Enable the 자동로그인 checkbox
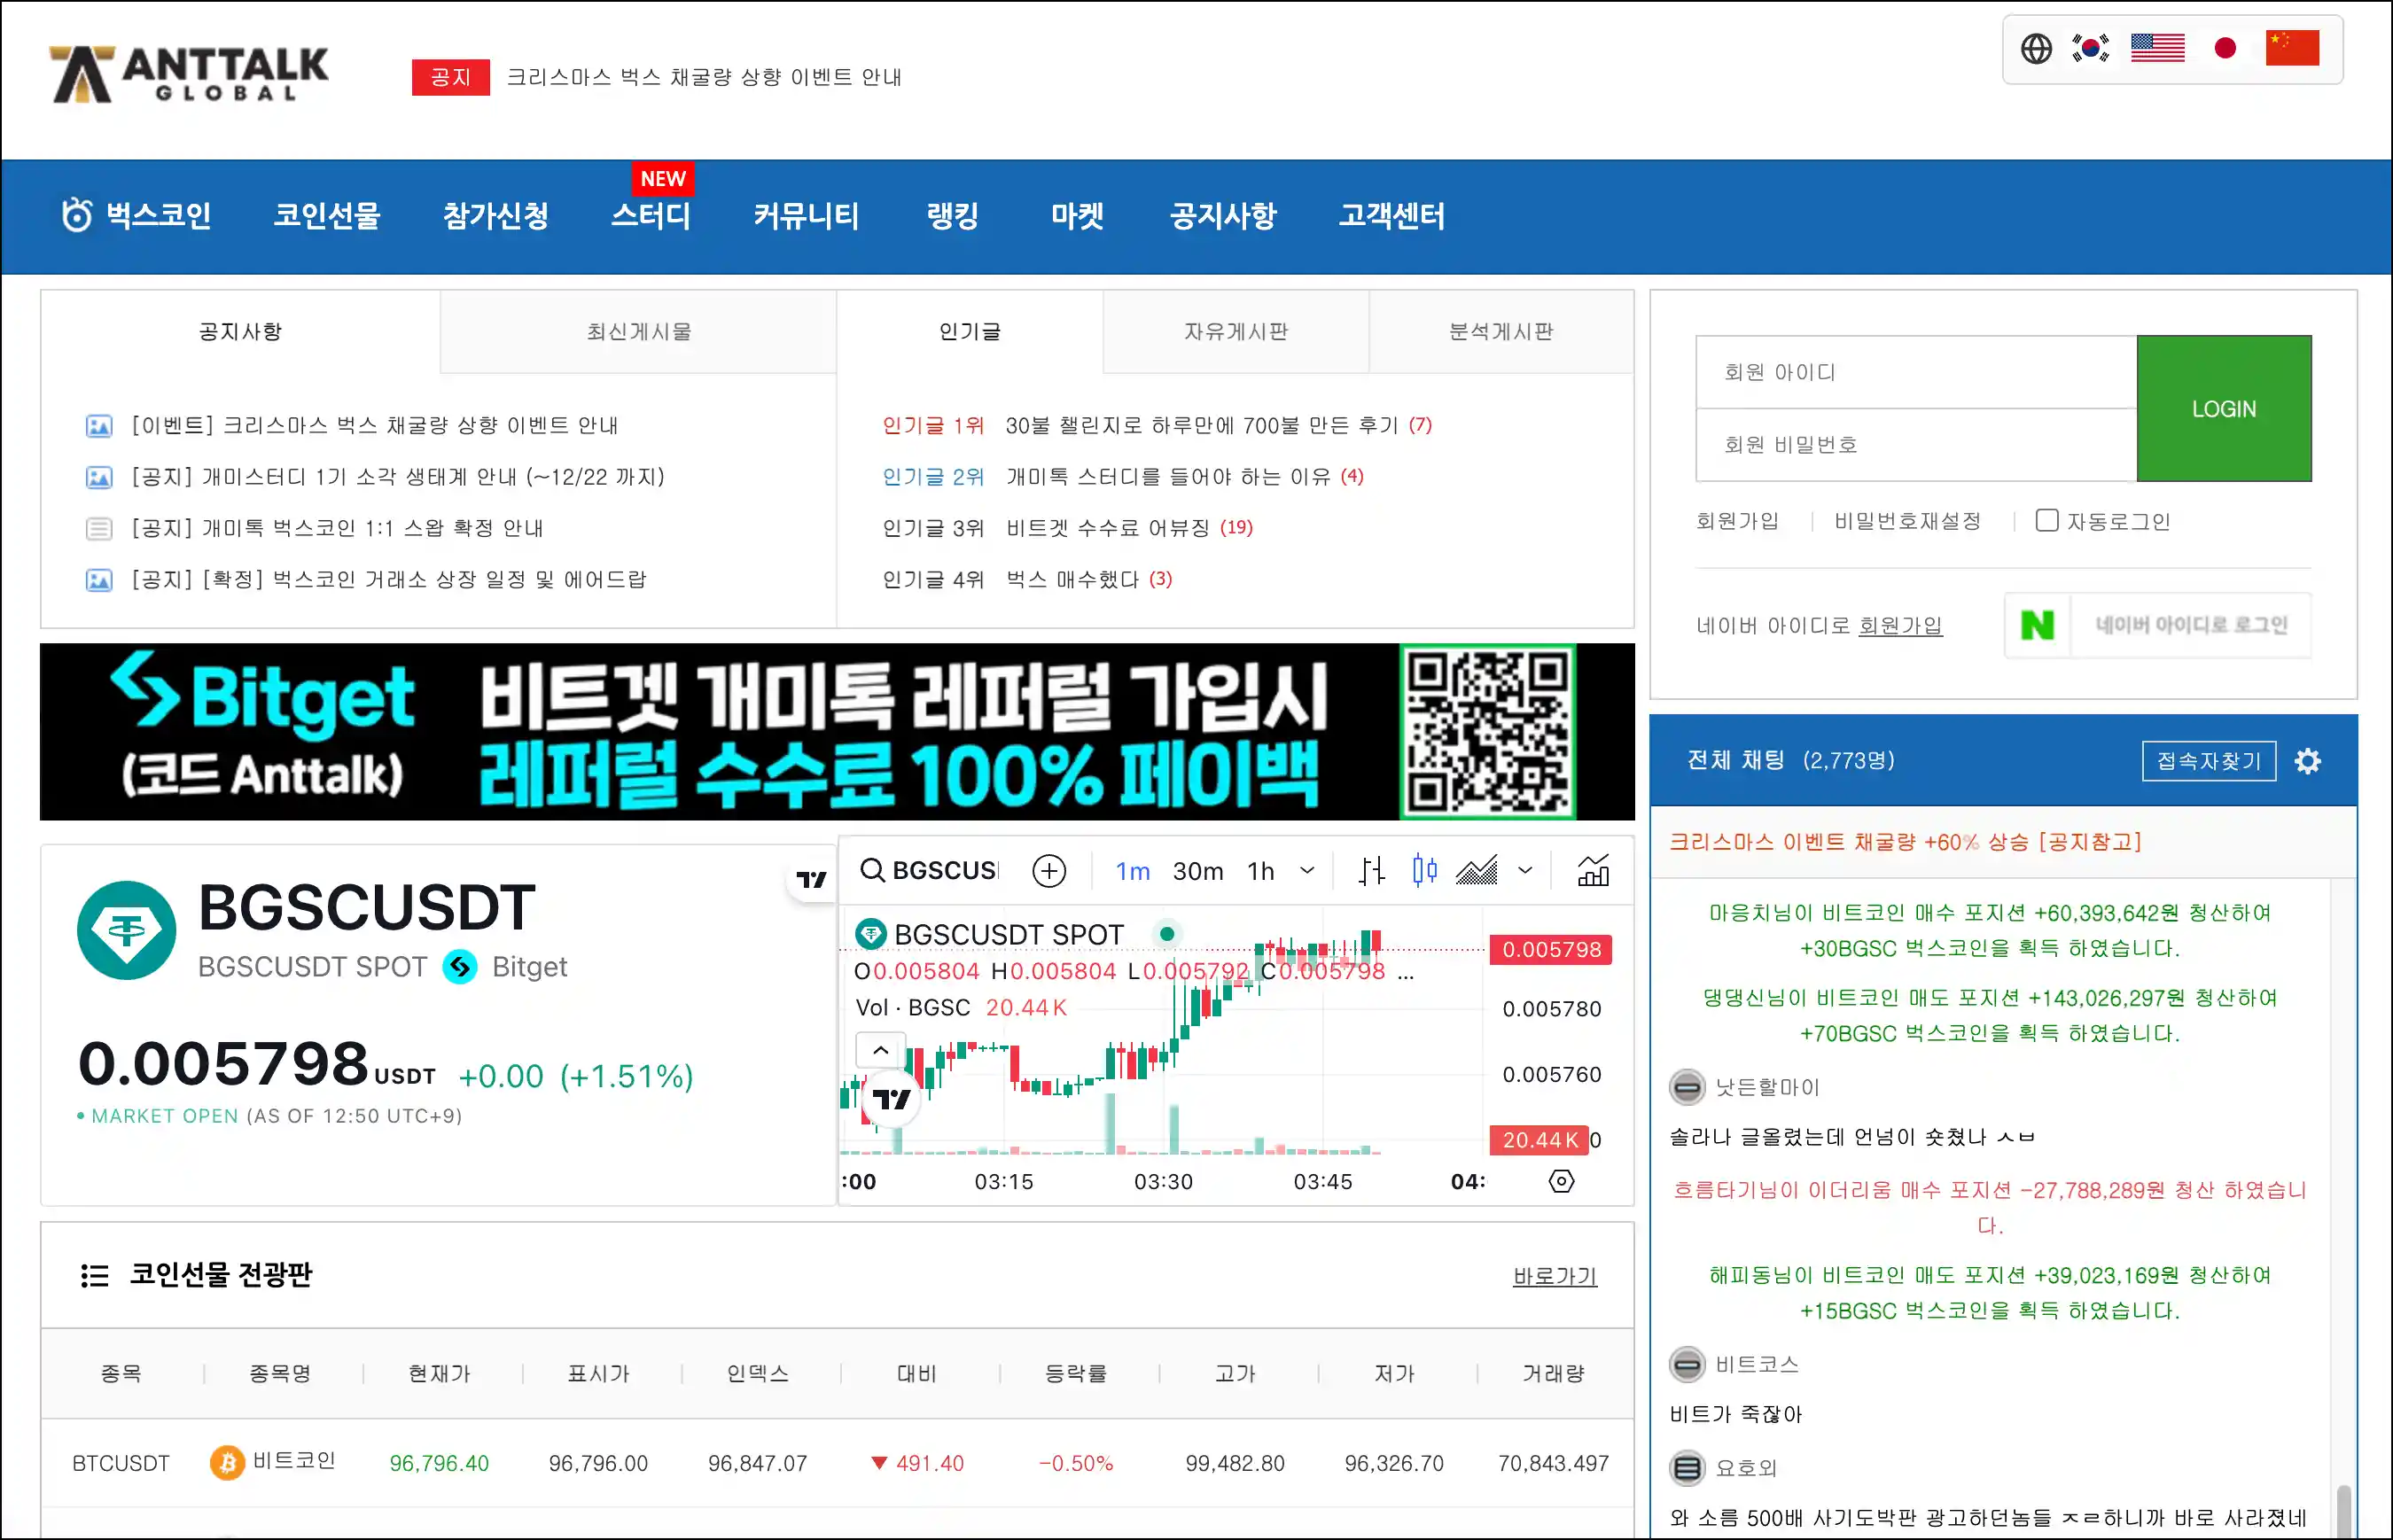The width and height of the screenshot is (2393, 1540). (x=2046, y=521)
